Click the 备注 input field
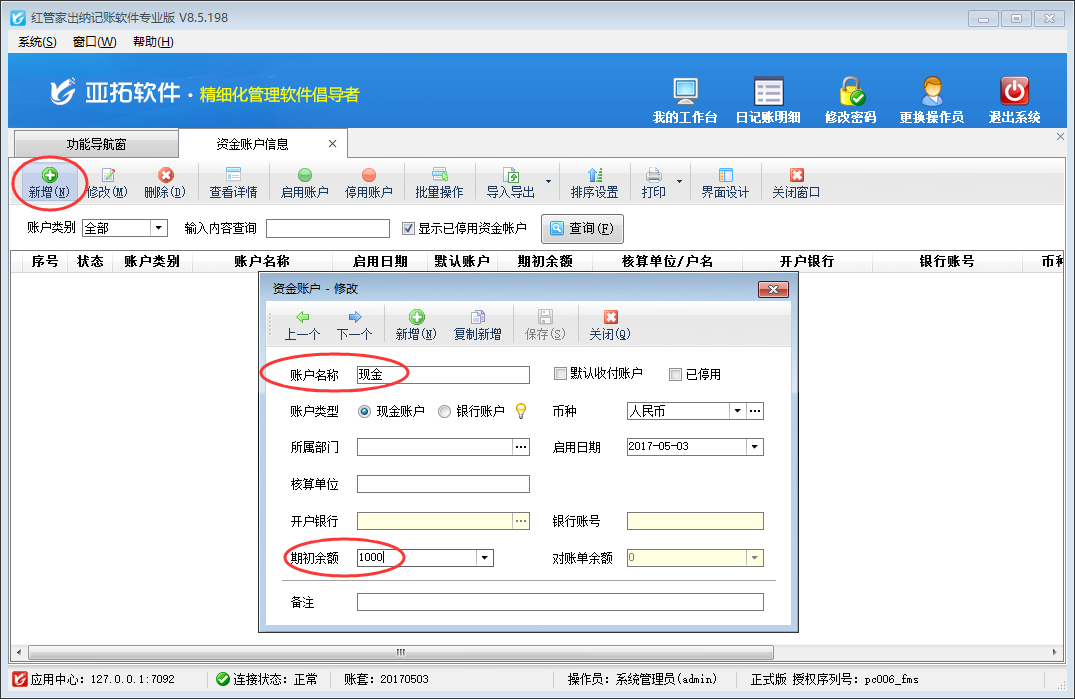Screen dimensions: 1075x699 559,602
